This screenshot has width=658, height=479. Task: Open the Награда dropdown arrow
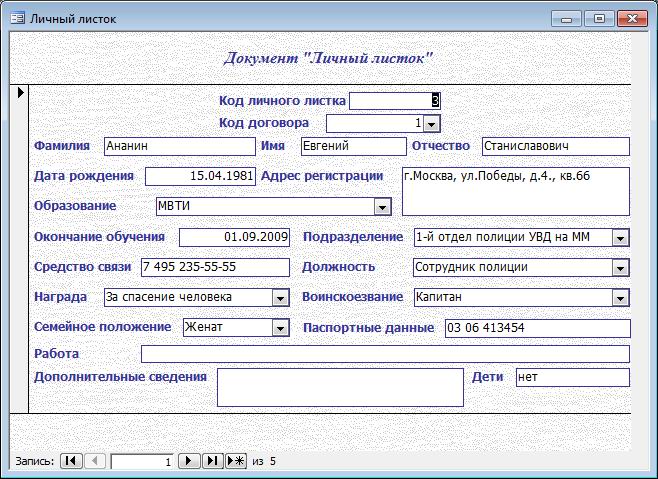[280, 298]
